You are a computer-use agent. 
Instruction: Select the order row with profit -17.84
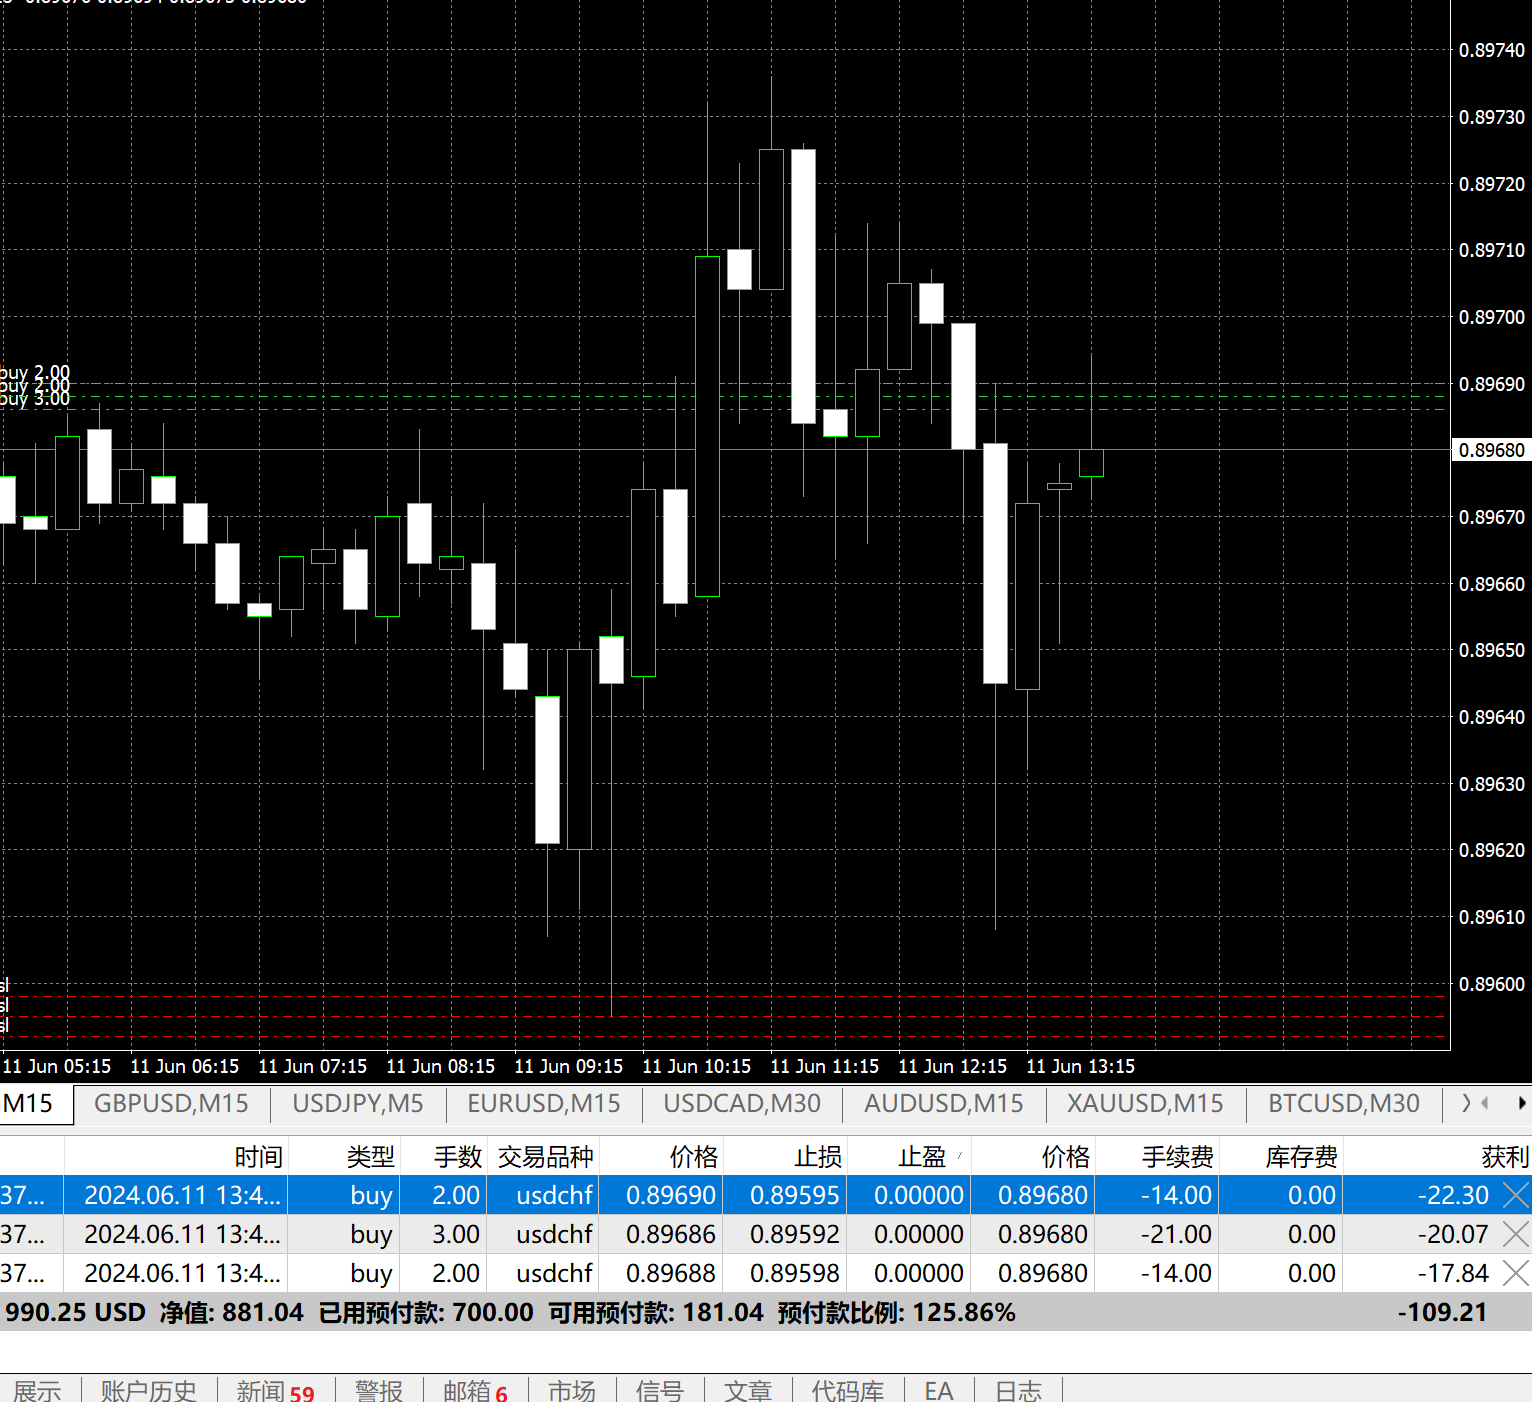click(766, 1273)
